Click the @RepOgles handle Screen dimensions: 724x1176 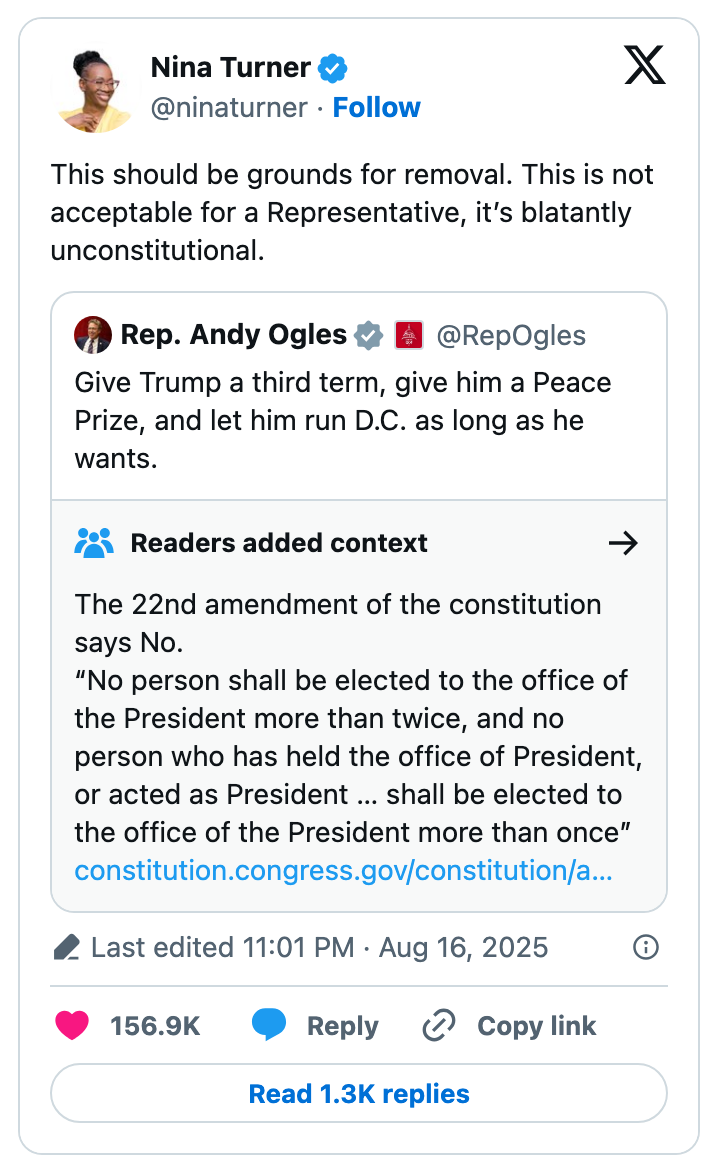tap(511, 335)
